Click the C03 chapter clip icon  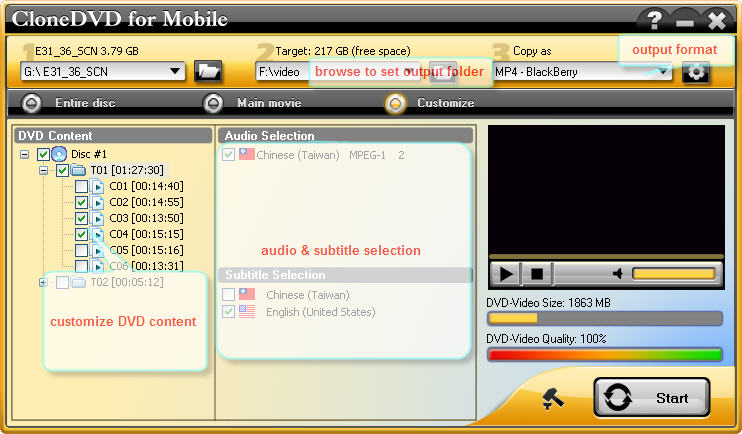[x=97, y=219]
